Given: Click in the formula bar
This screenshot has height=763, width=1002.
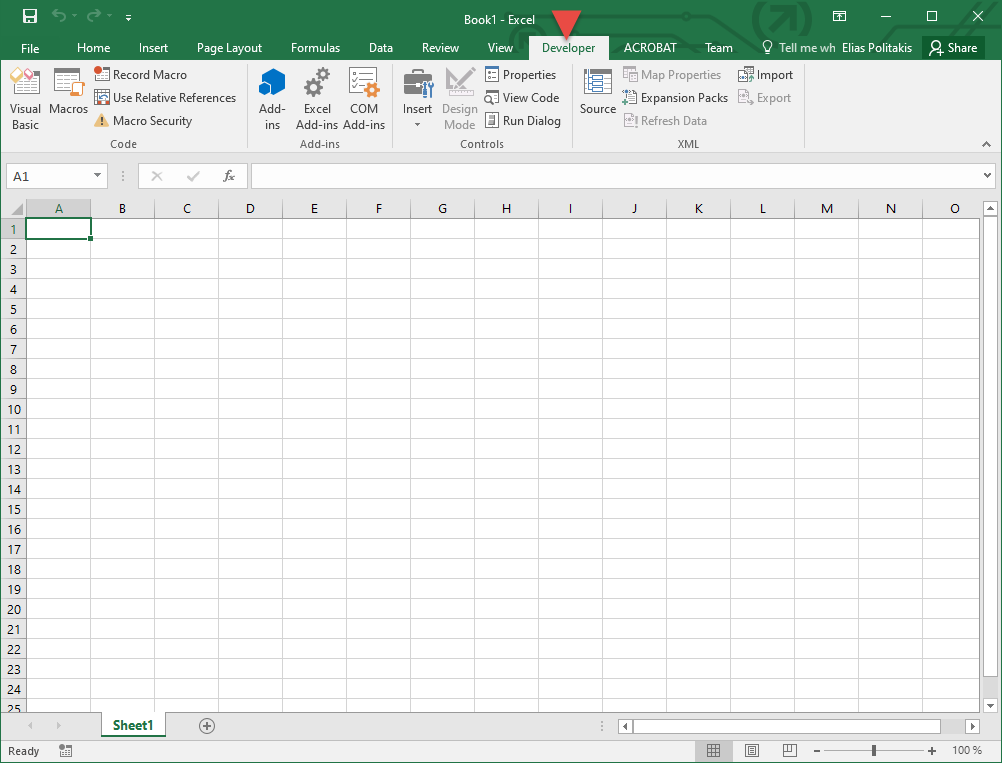Looking at the screenshot, I should [617, 176].
